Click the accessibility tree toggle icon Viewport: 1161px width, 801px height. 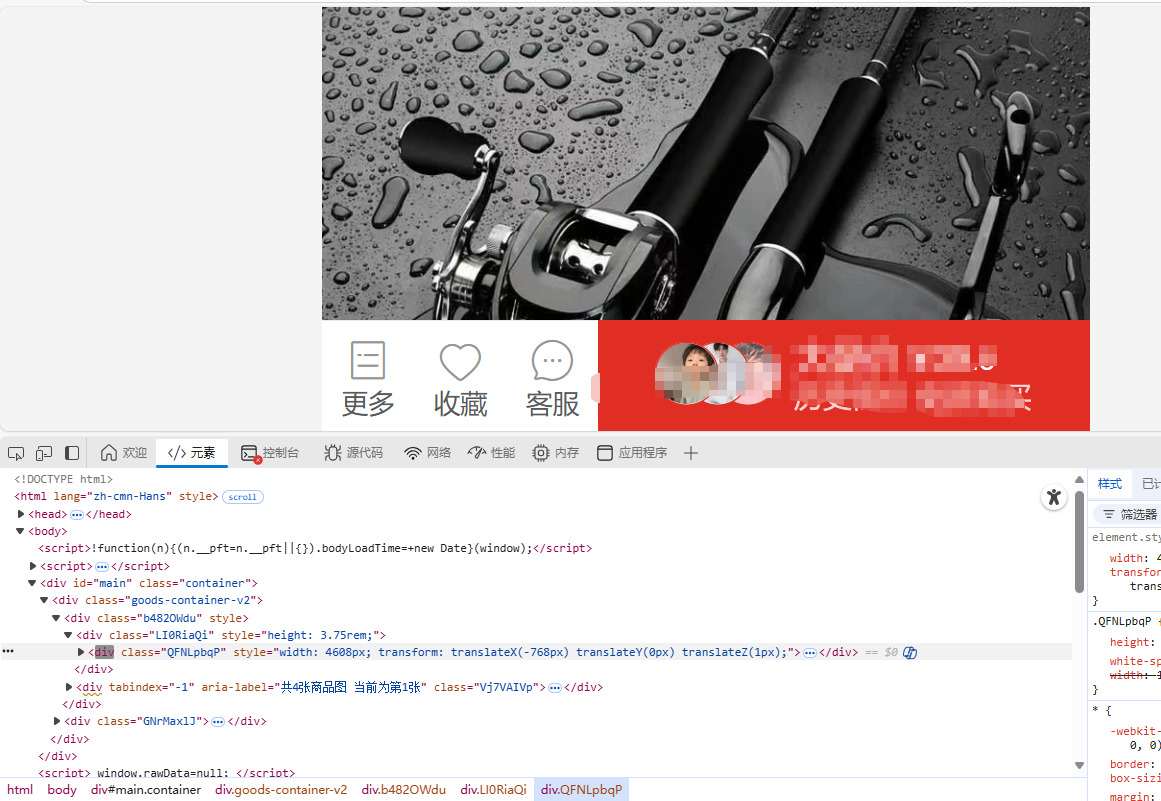coord(1054,497)
